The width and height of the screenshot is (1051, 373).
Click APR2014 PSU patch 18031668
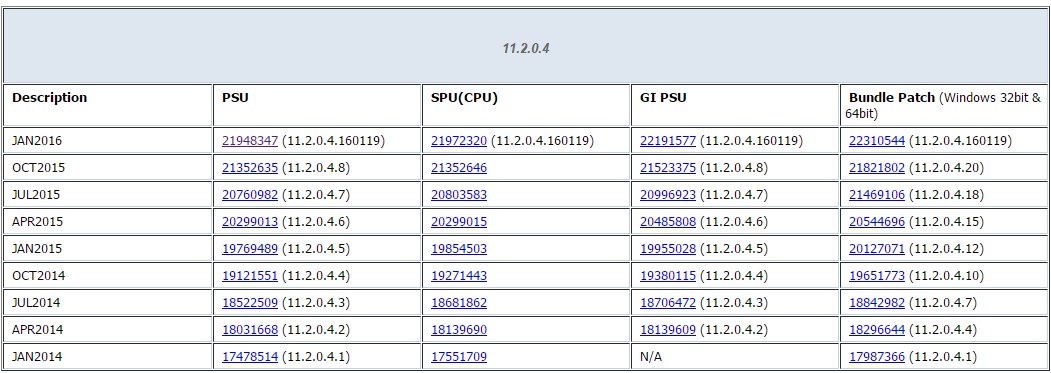pyautogui.click(x=250, y=329)
